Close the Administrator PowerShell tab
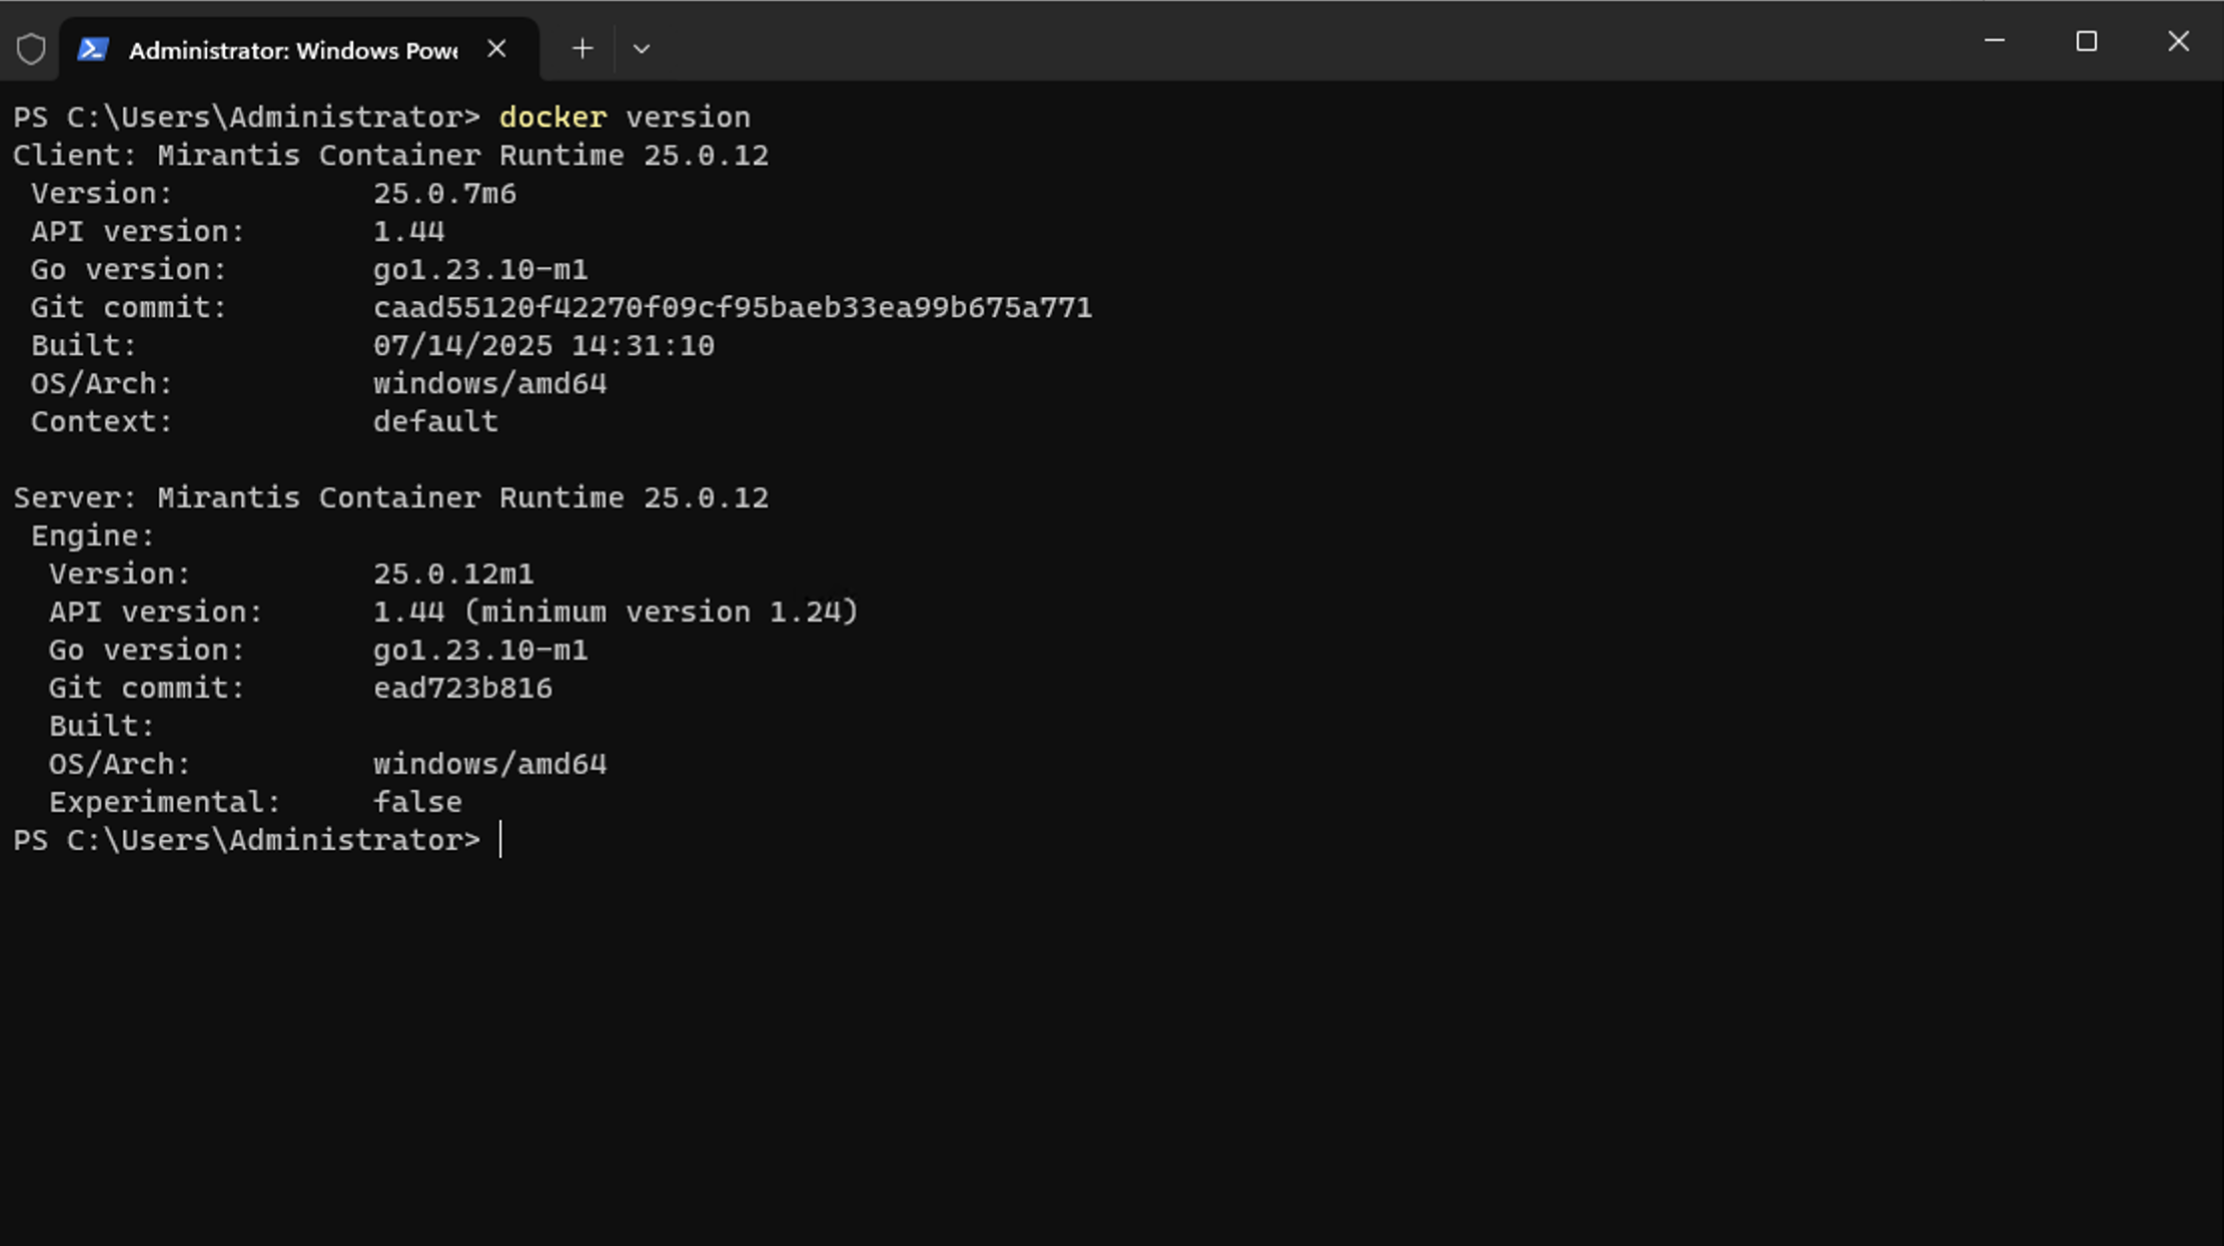The width and height of the screenshot is (2224, 1246). tap(497, 48)
